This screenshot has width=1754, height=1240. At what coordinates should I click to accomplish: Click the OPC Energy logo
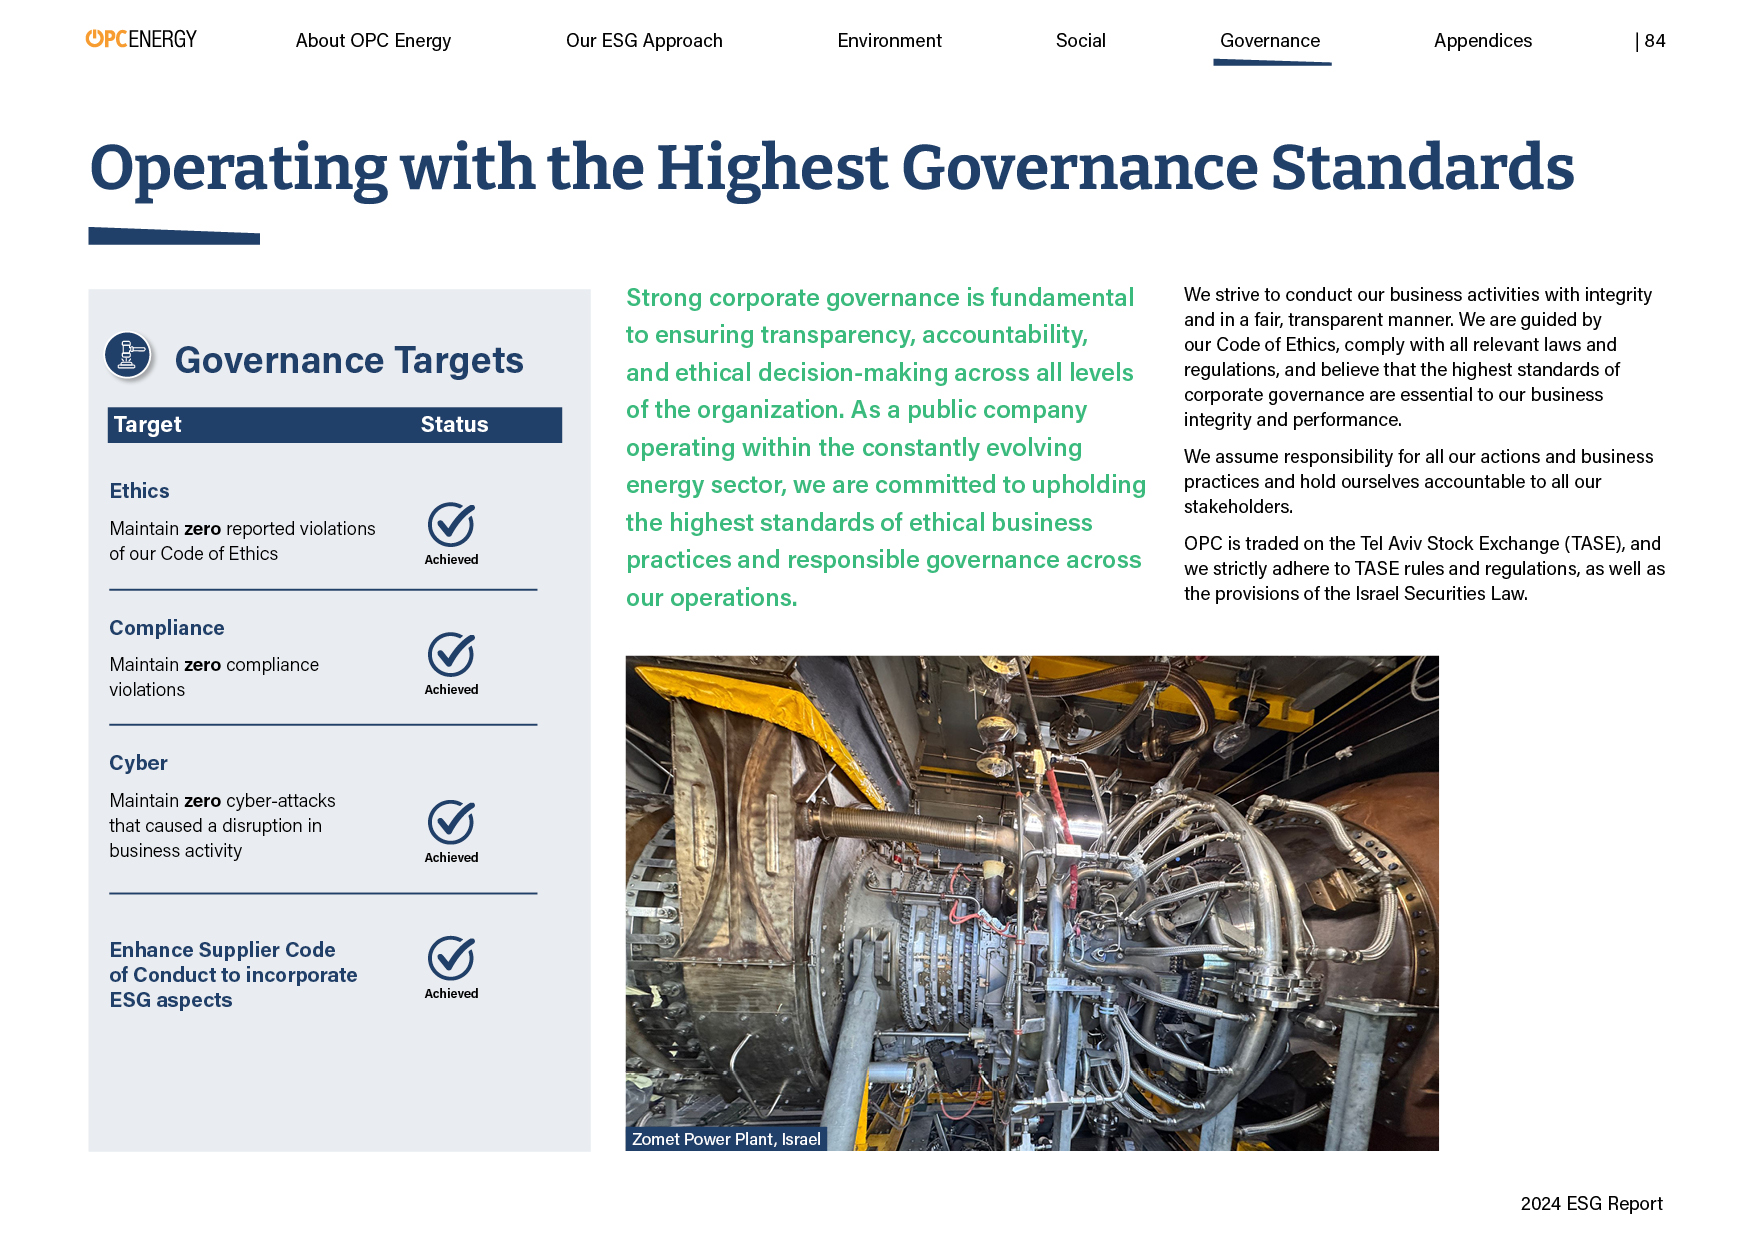[x=141, y=39]
